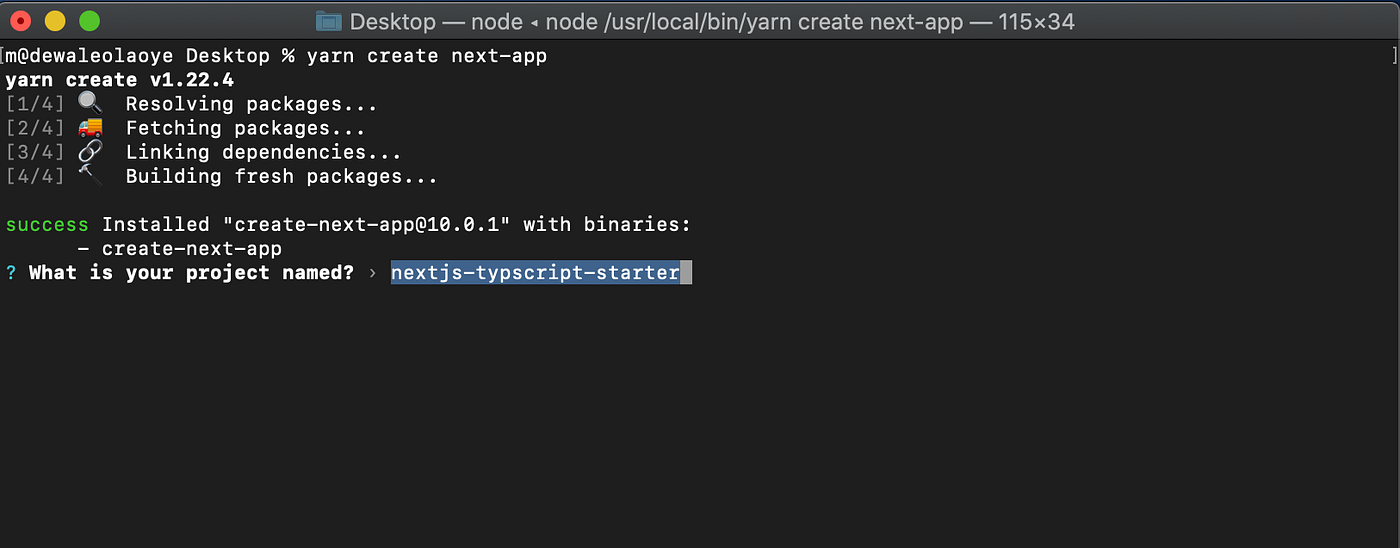The width and height of the screenshot is (1400, 548).
Task: Select the highlighted nextjs-typescript-starter project name
Action: 535,273
